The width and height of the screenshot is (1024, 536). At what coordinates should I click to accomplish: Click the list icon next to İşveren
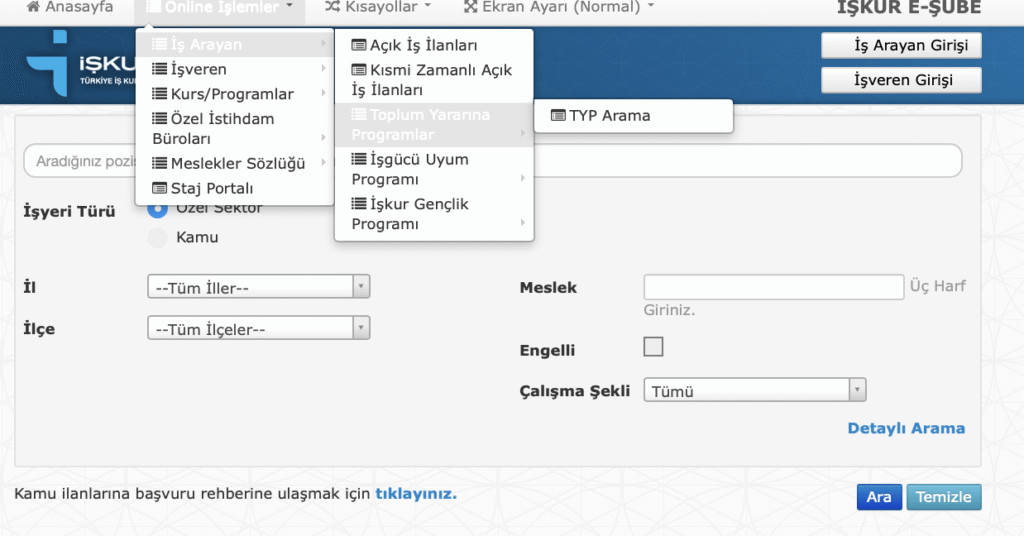tap(159, 69)
